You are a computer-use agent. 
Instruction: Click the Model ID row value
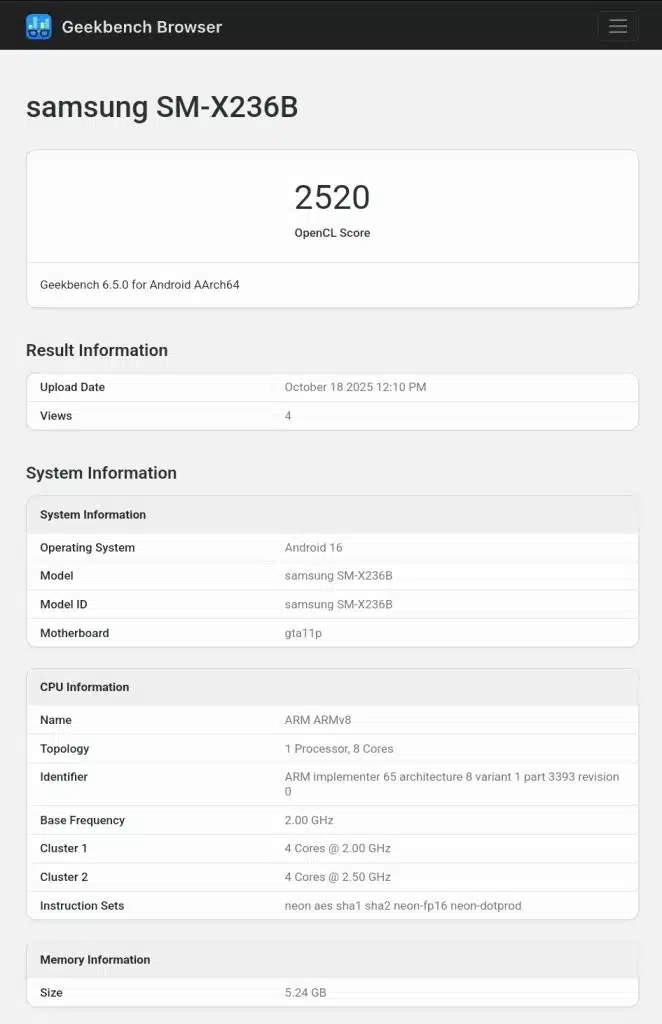click(x=338, y=604)
